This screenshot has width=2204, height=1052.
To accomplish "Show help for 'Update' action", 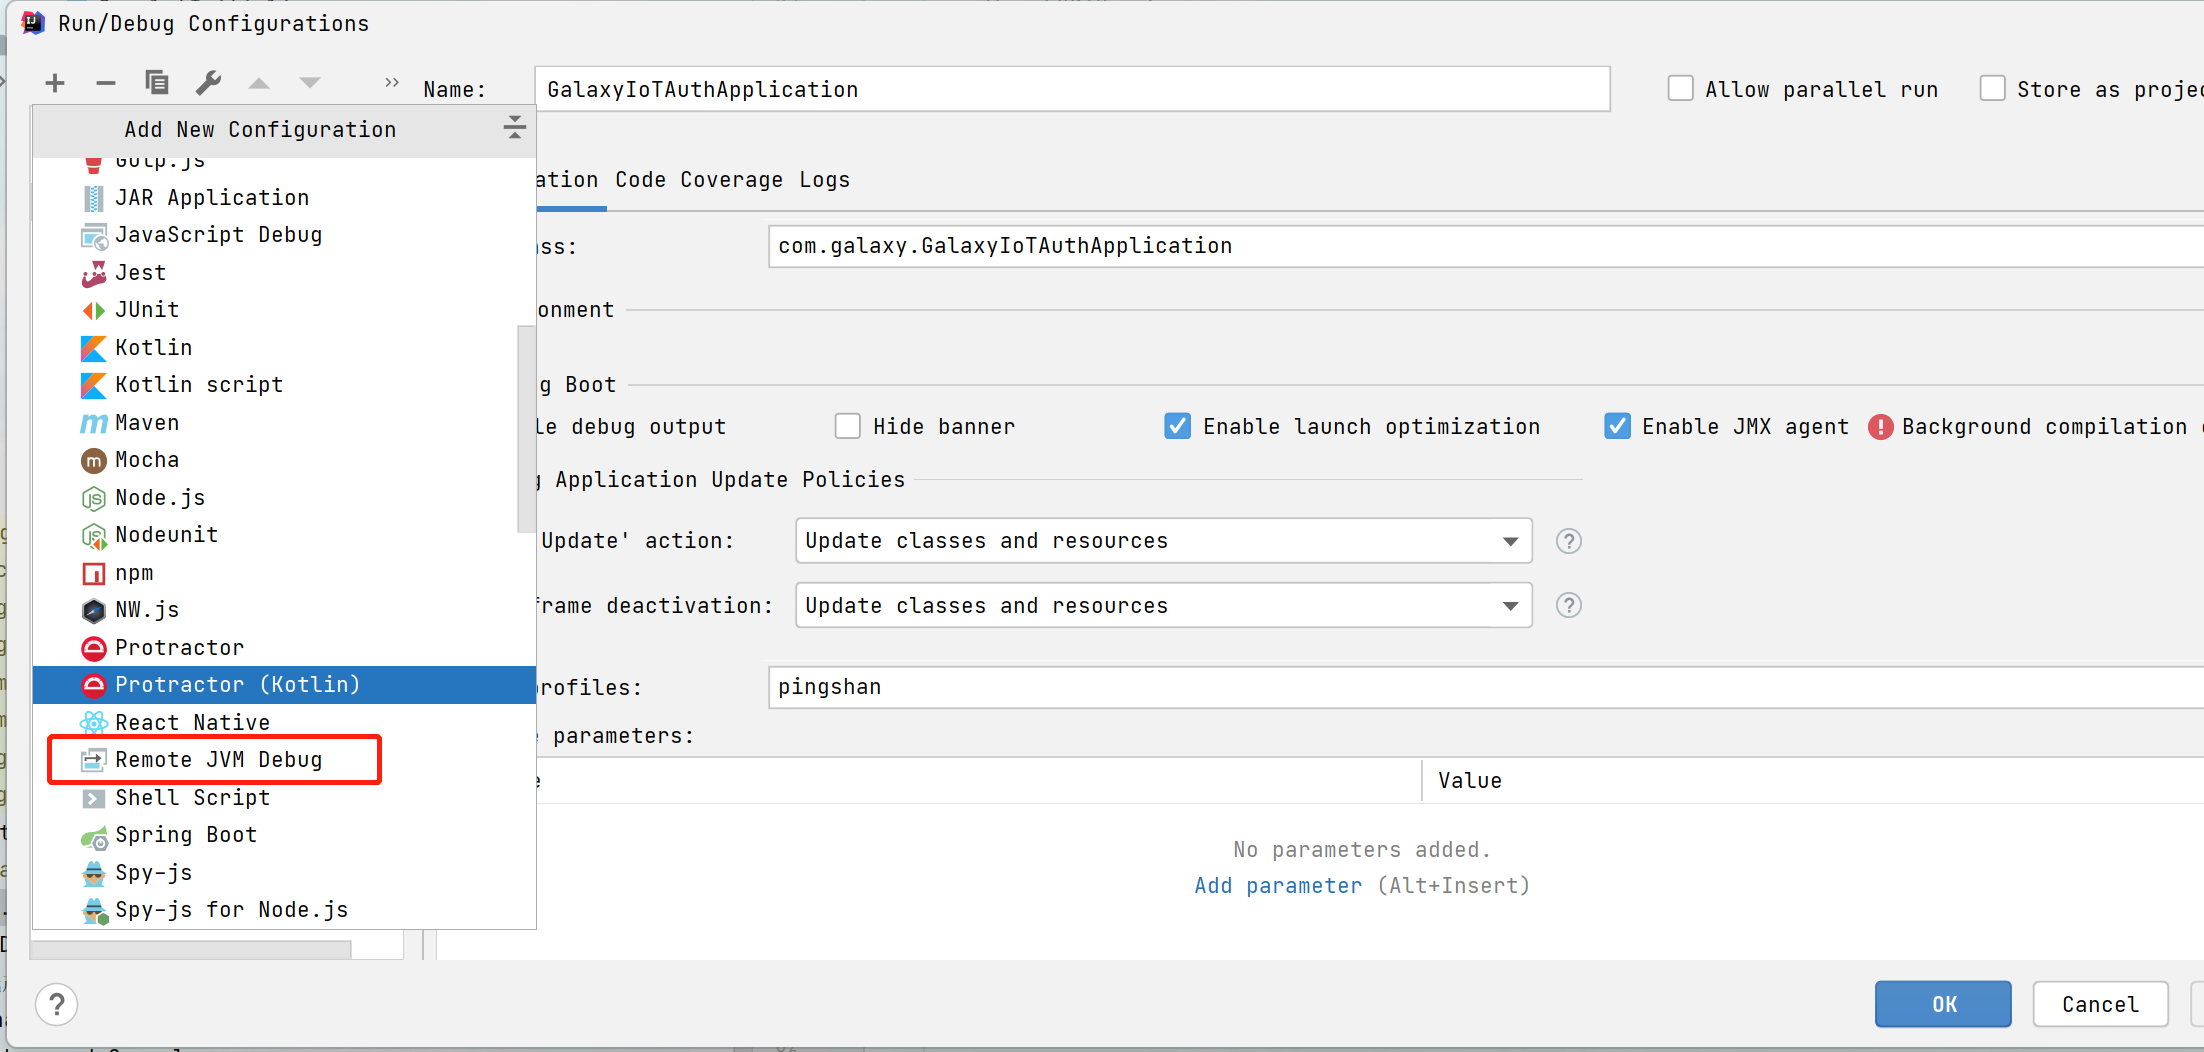I will click(1569, 541).
